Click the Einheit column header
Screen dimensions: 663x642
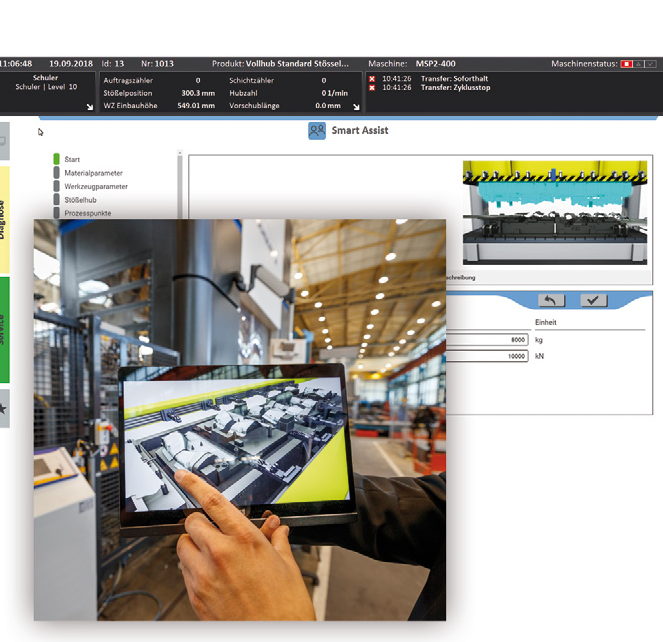point(545,322)
